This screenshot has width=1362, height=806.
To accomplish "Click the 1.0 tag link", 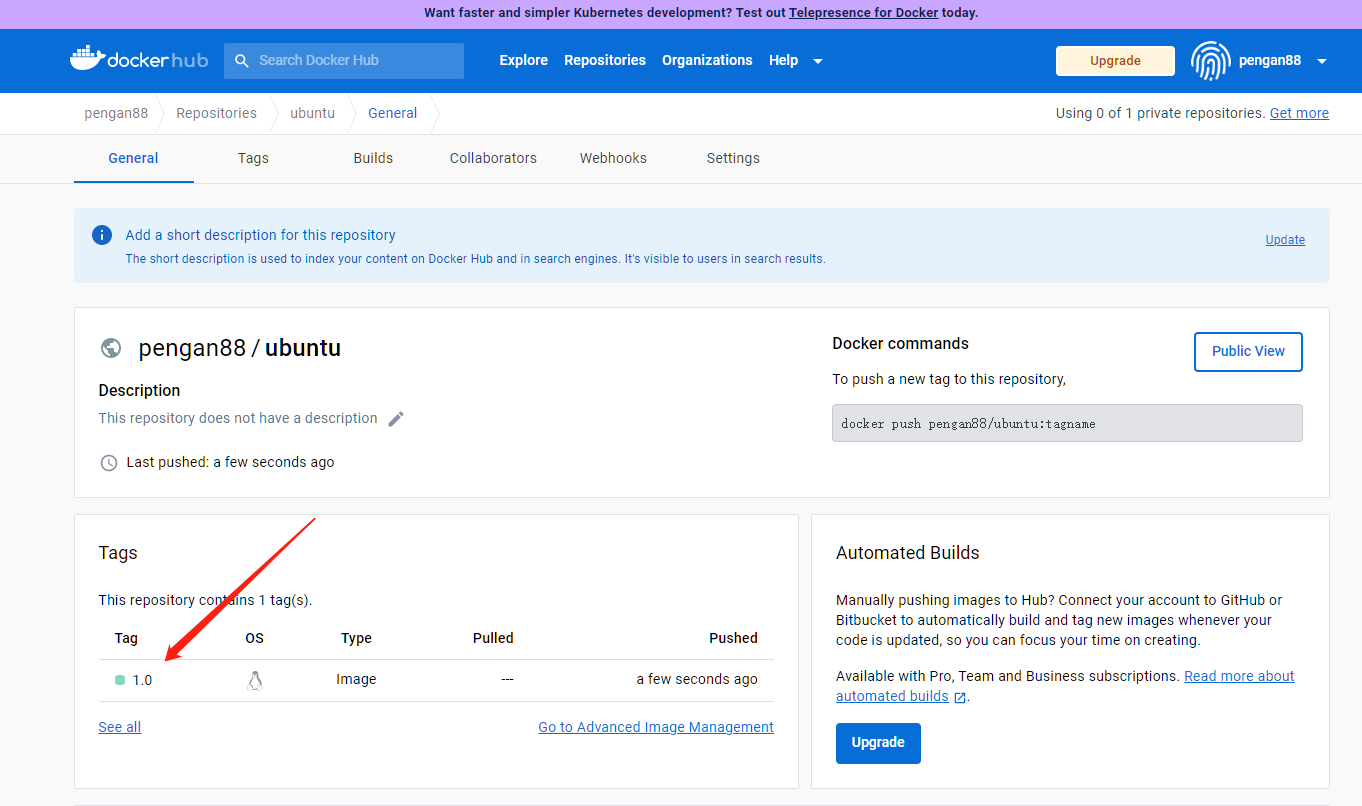I will tap(142, 680).
